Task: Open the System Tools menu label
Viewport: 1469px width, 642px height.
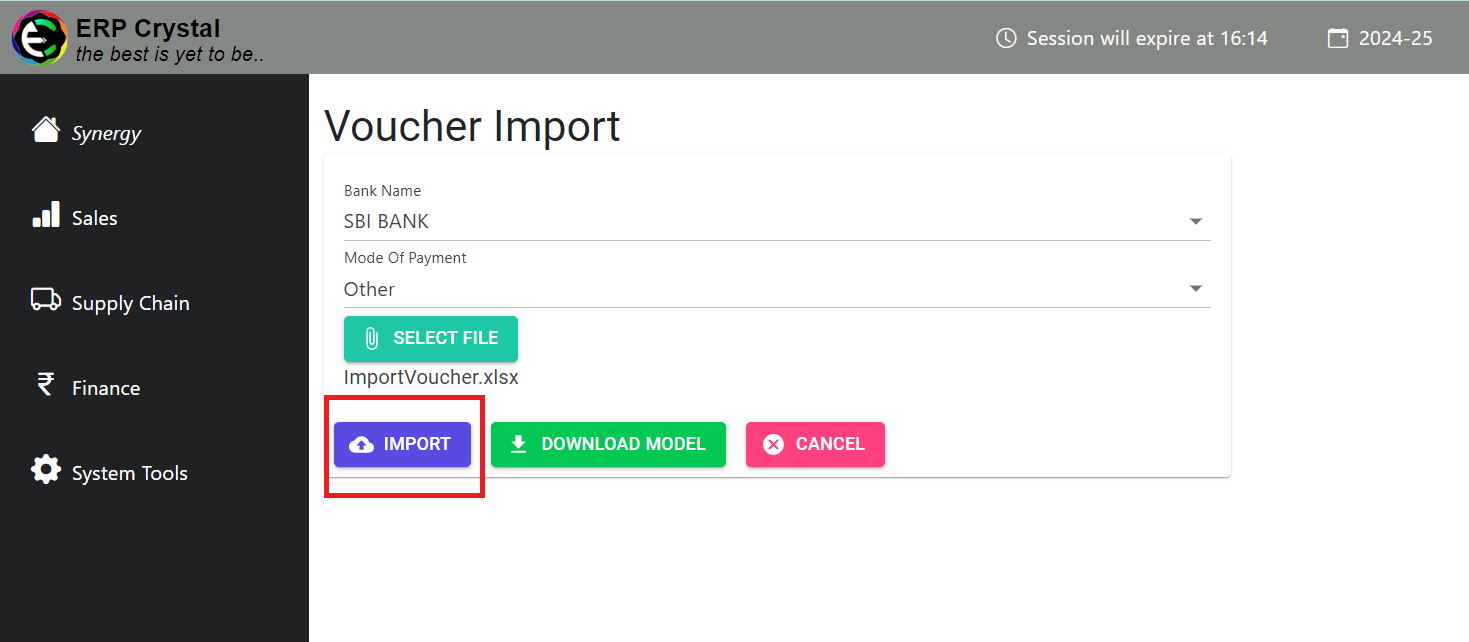Action: (x=130, y=474)
